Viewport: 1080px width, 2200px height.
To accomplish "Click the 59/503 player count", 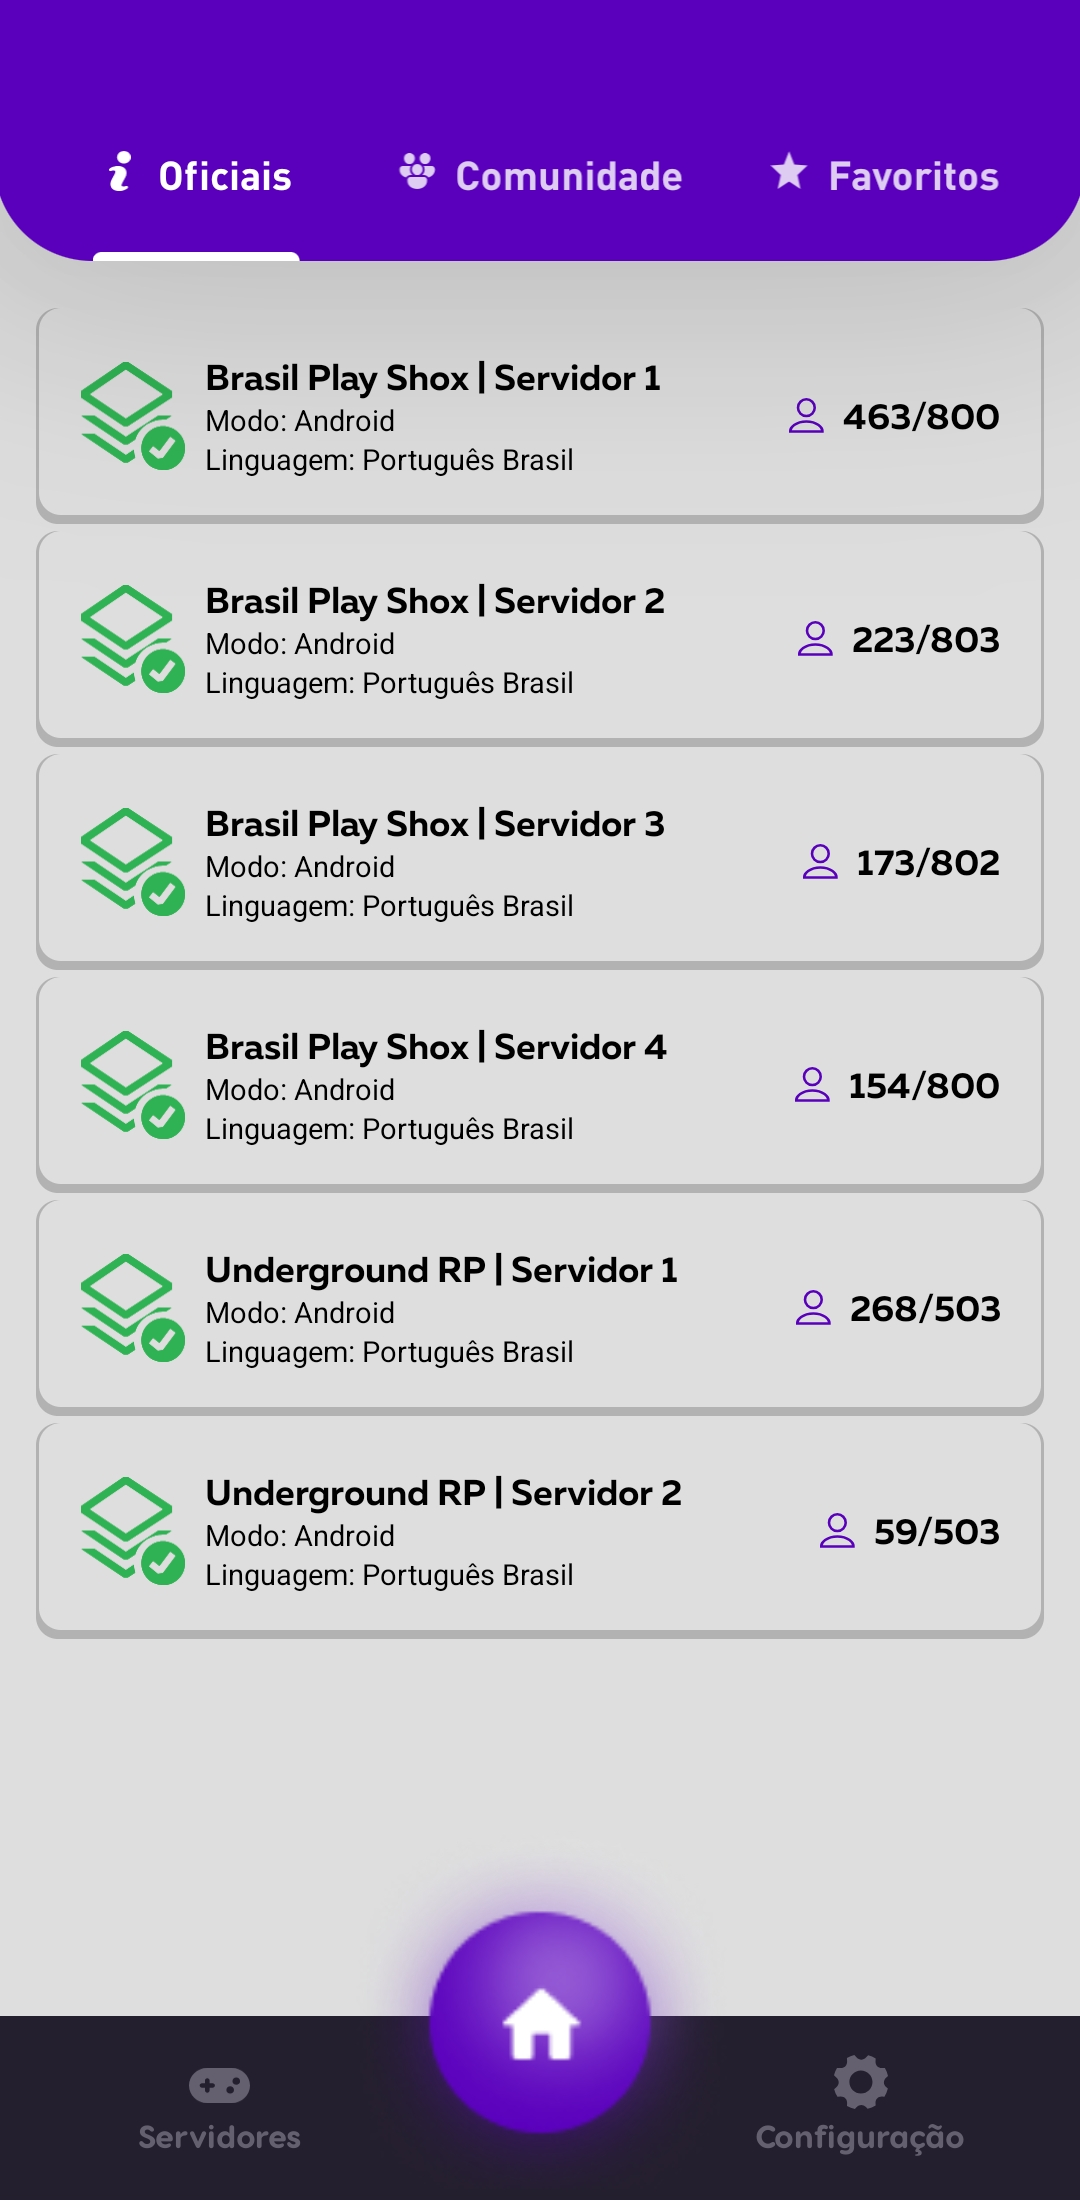I will pyautogui.click(x=937, y=1532).
